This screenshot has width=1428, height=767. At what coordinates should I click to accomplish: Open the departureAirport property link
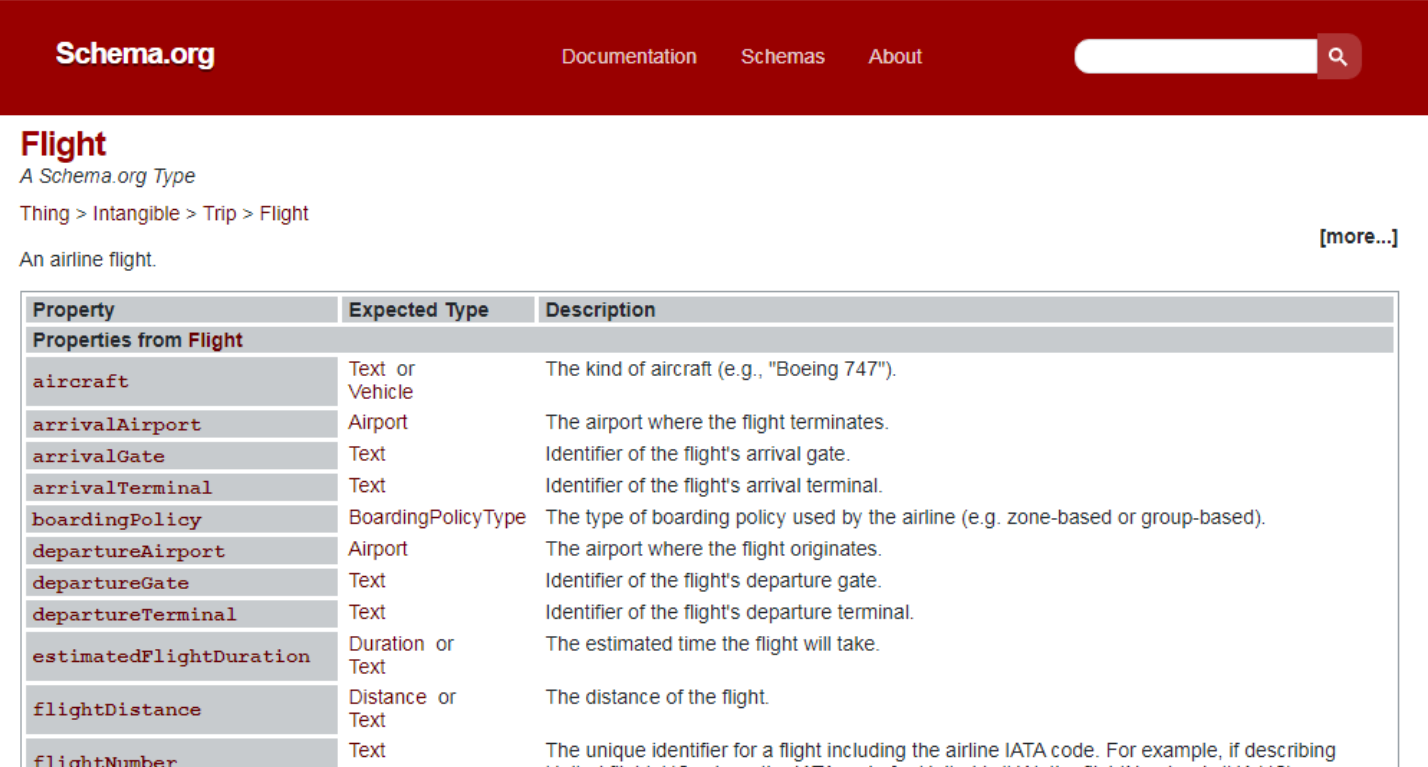pos(129,551)
